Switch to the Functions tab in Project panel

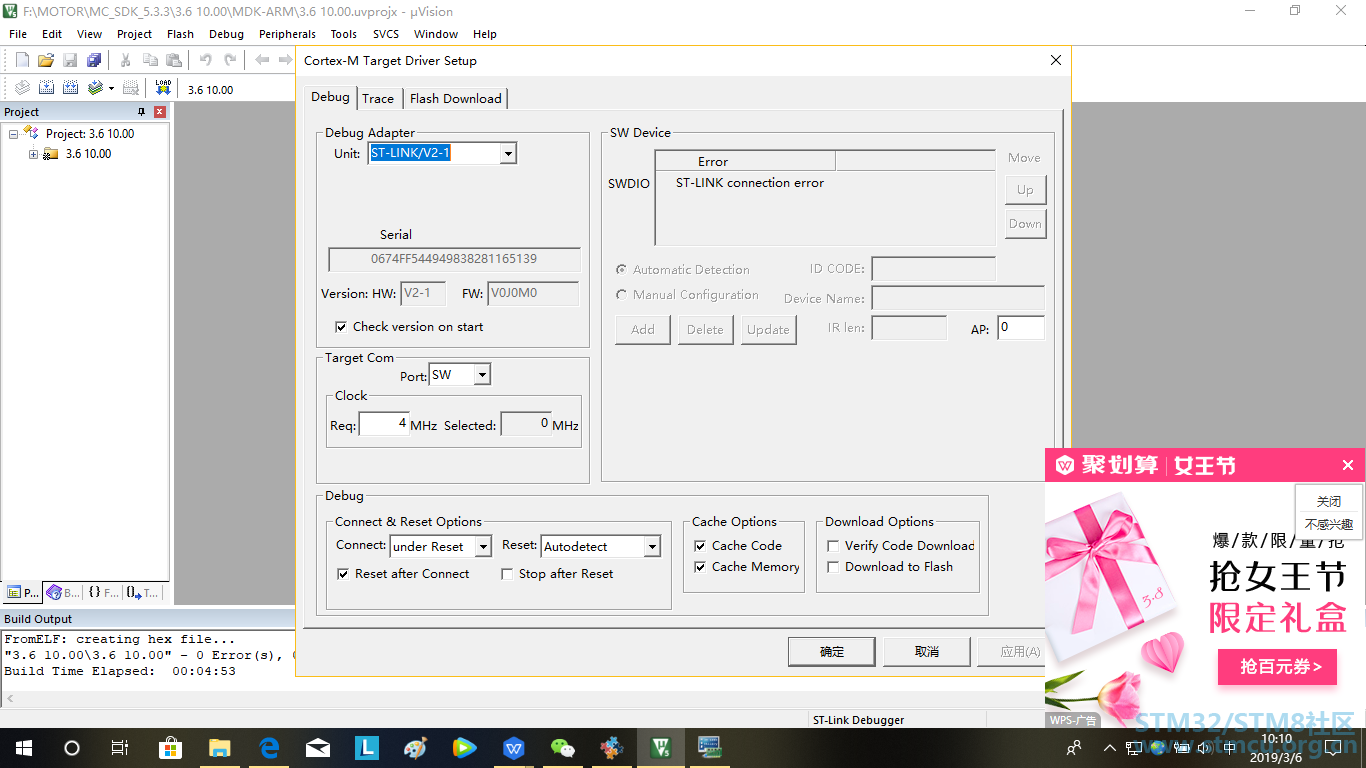103,593
